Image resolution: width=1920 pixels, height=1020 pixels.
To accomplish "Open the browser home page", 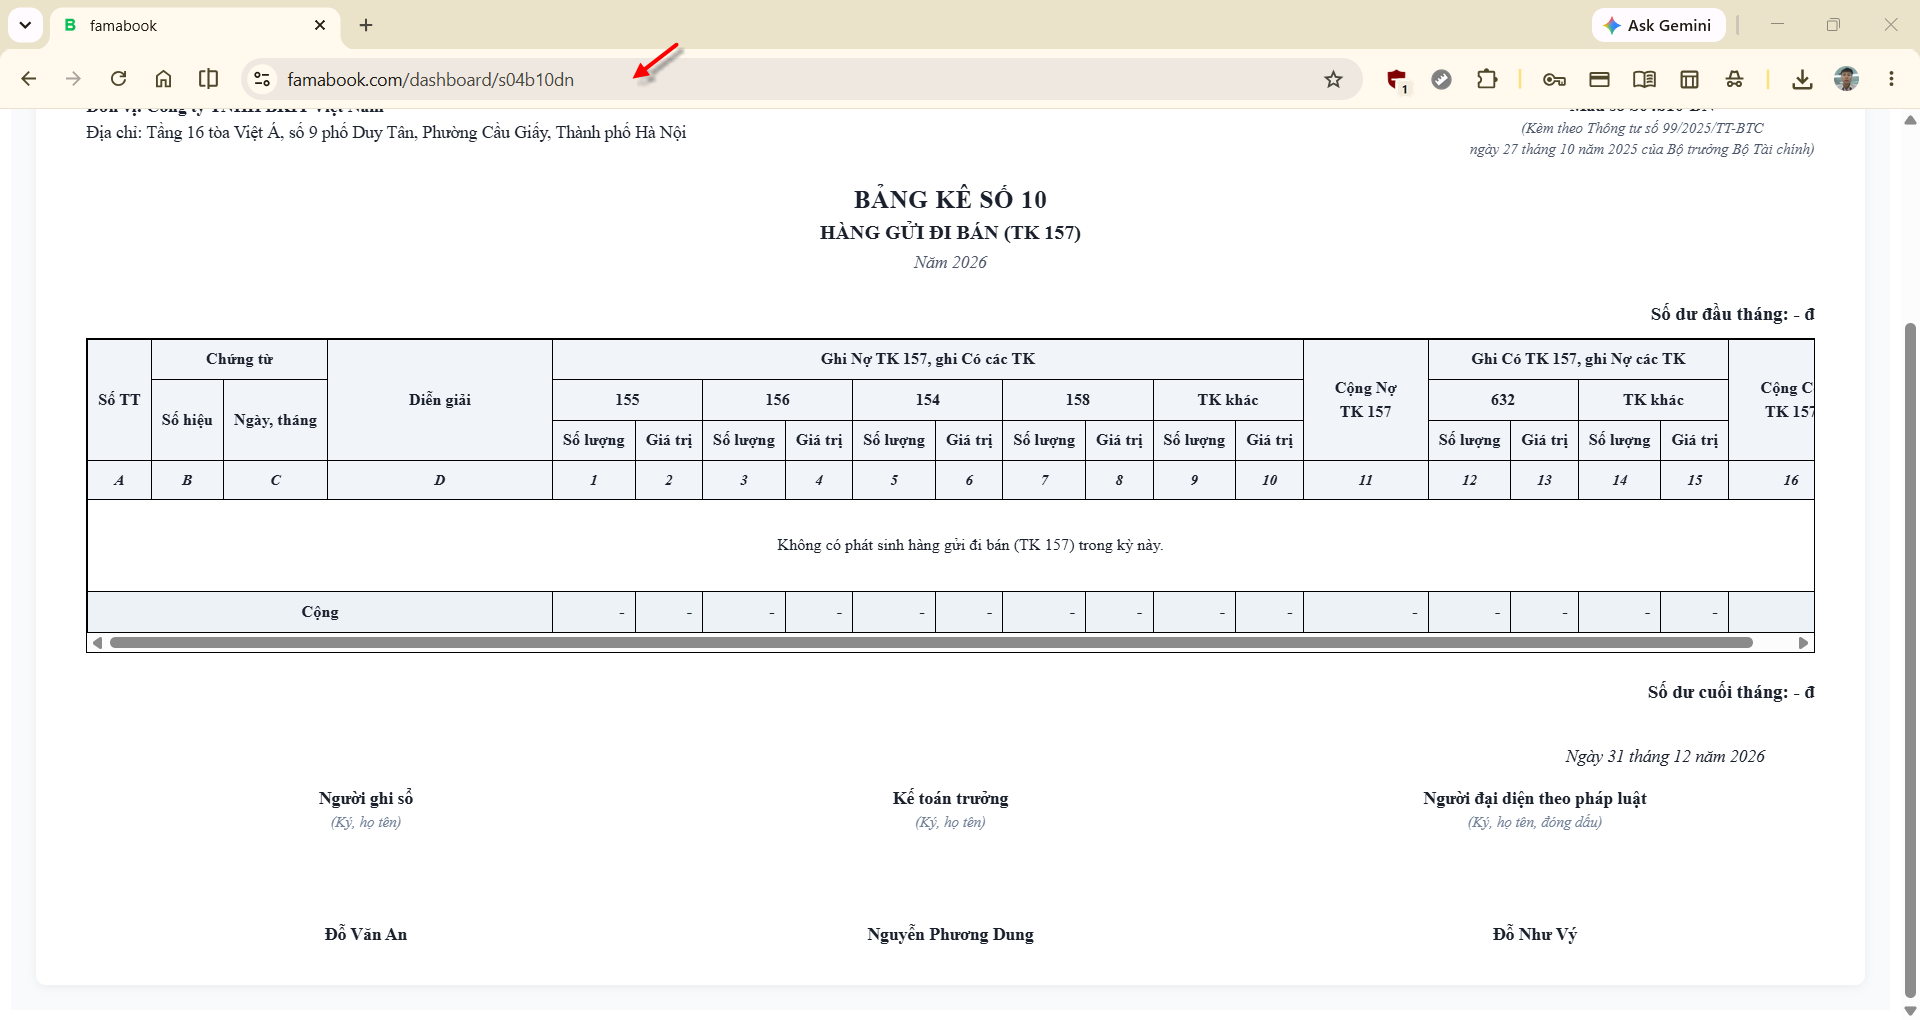I will pyautogui.click(x=163, y=79).
